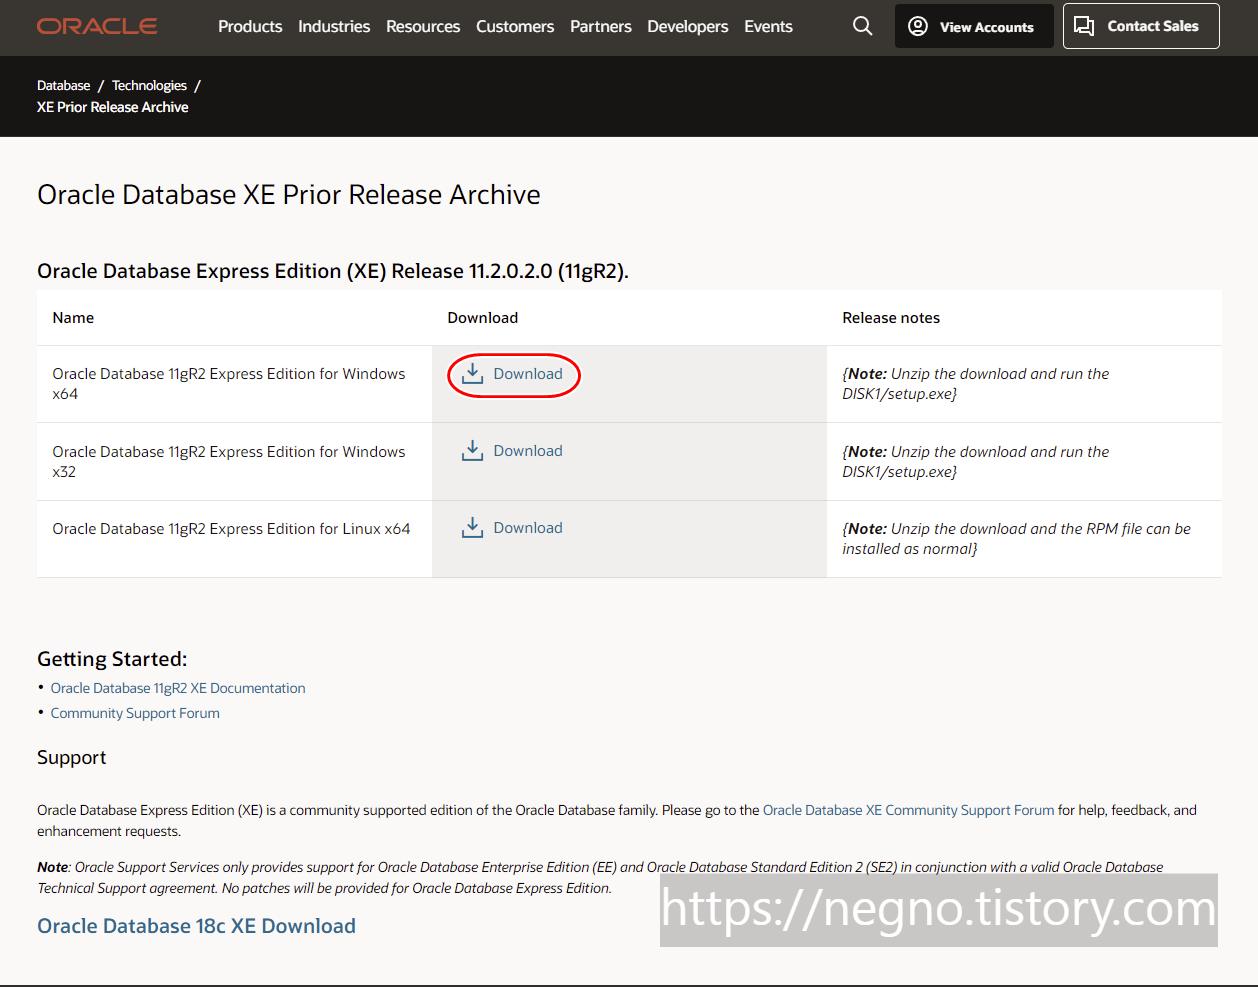Click the Windows x32 row release note
The image size is (1258, 987).
(975, 461)
